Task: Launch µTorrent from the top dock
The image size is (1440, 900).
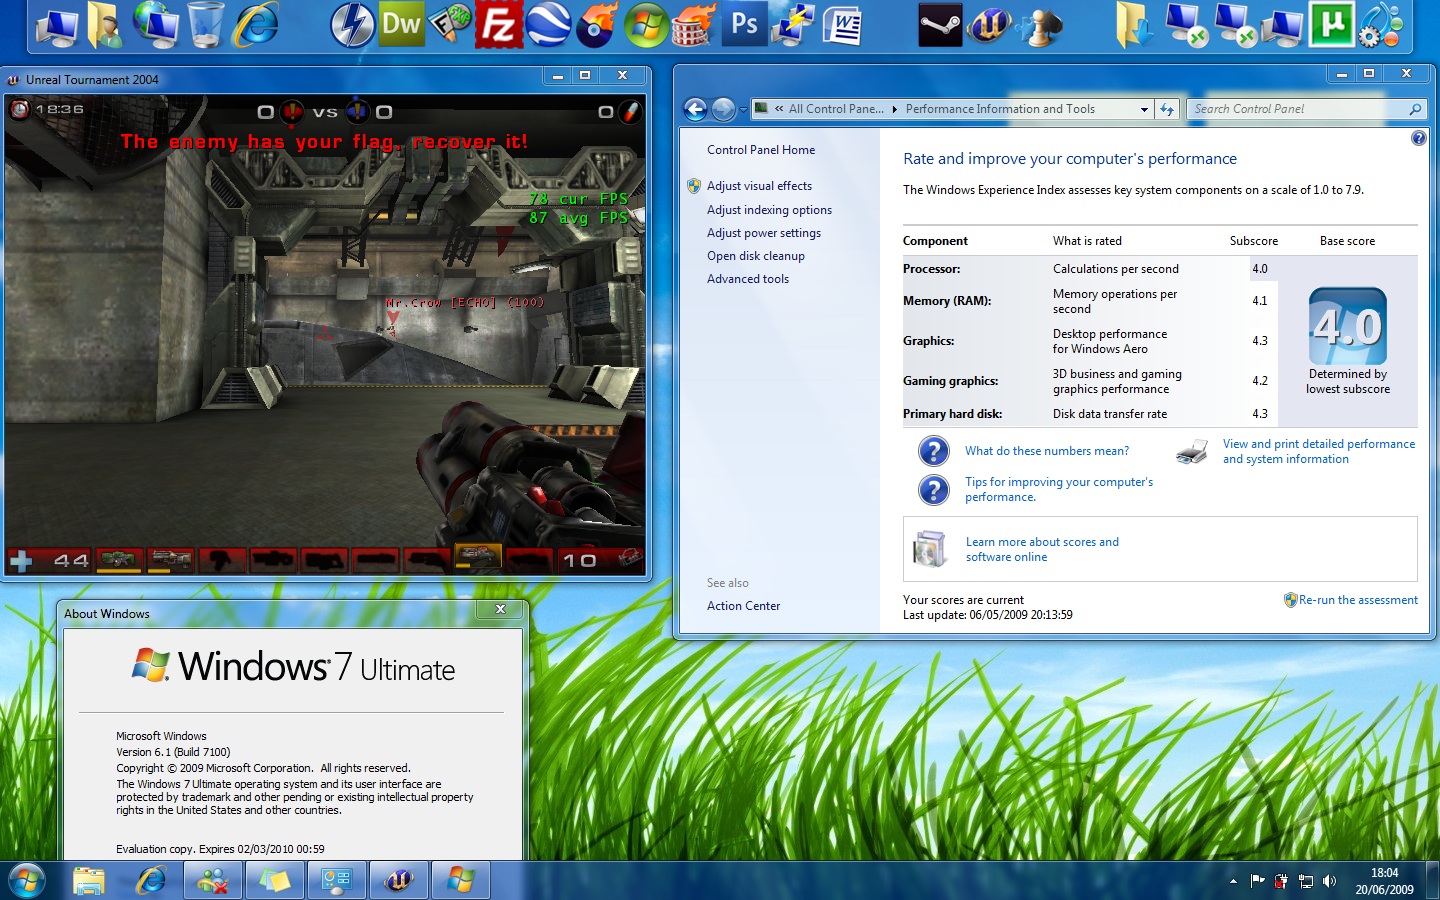Action: (x=1331, y=25)
